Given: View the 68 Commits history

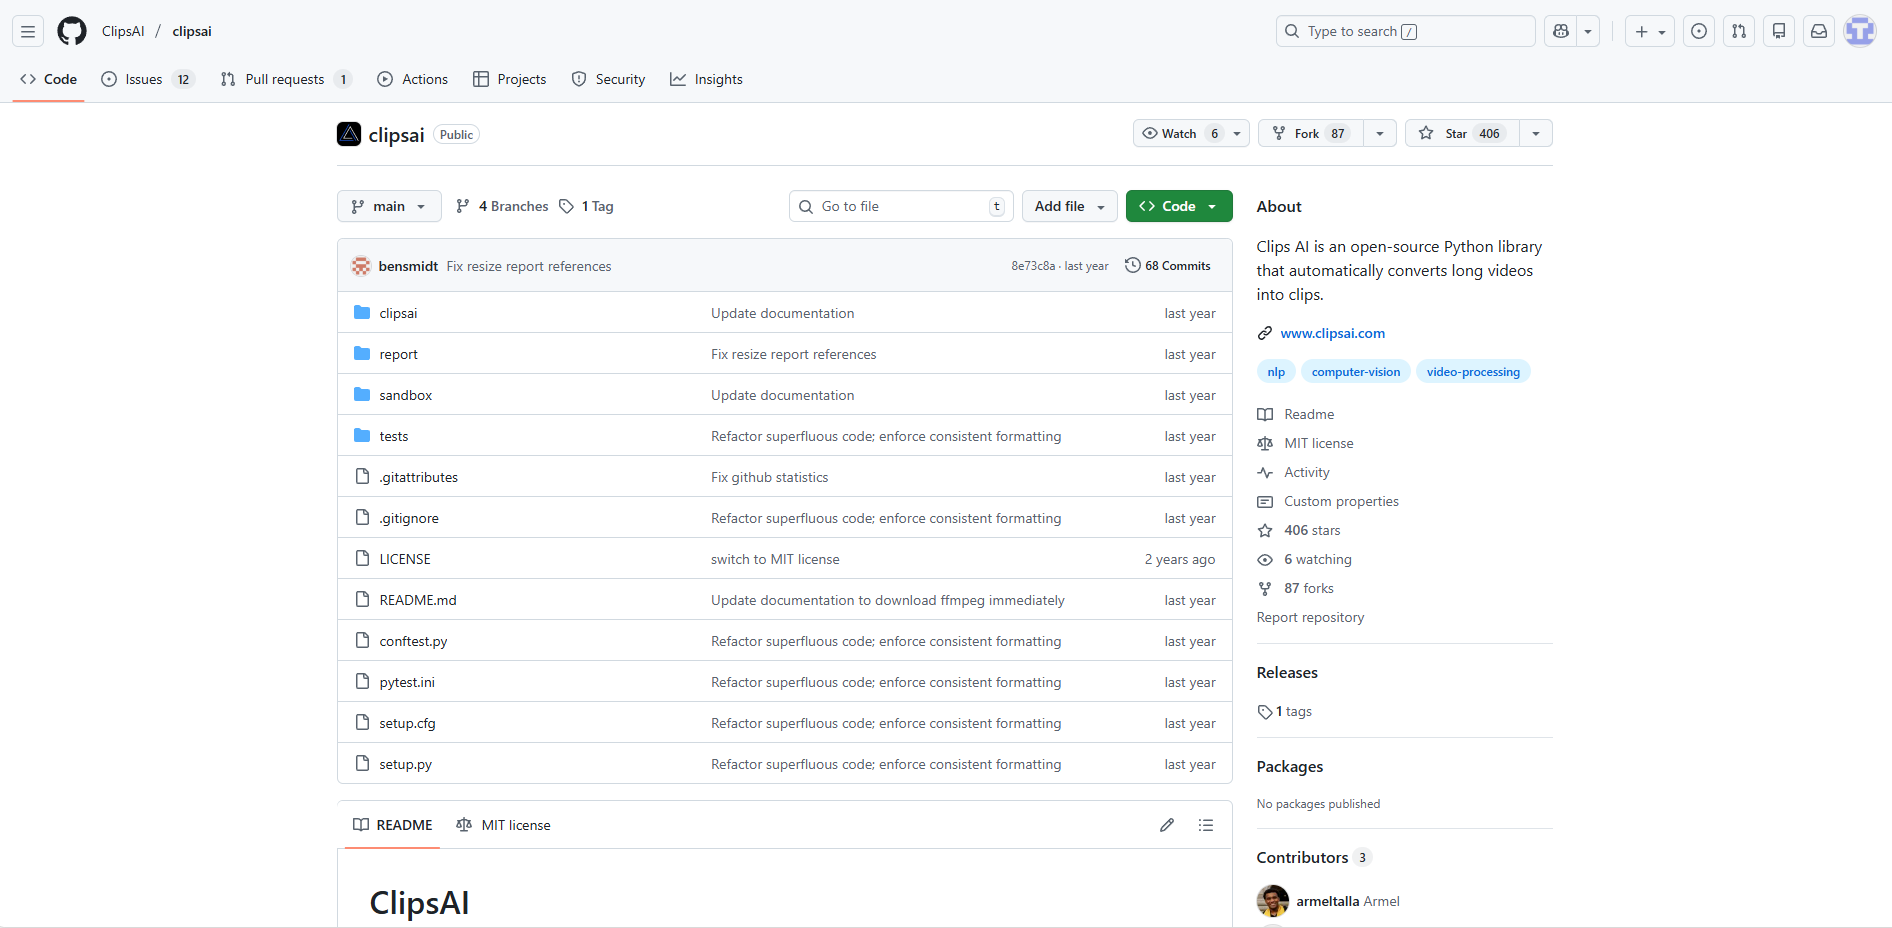Looking at the screenshot, I should [x=1168, y=266].
